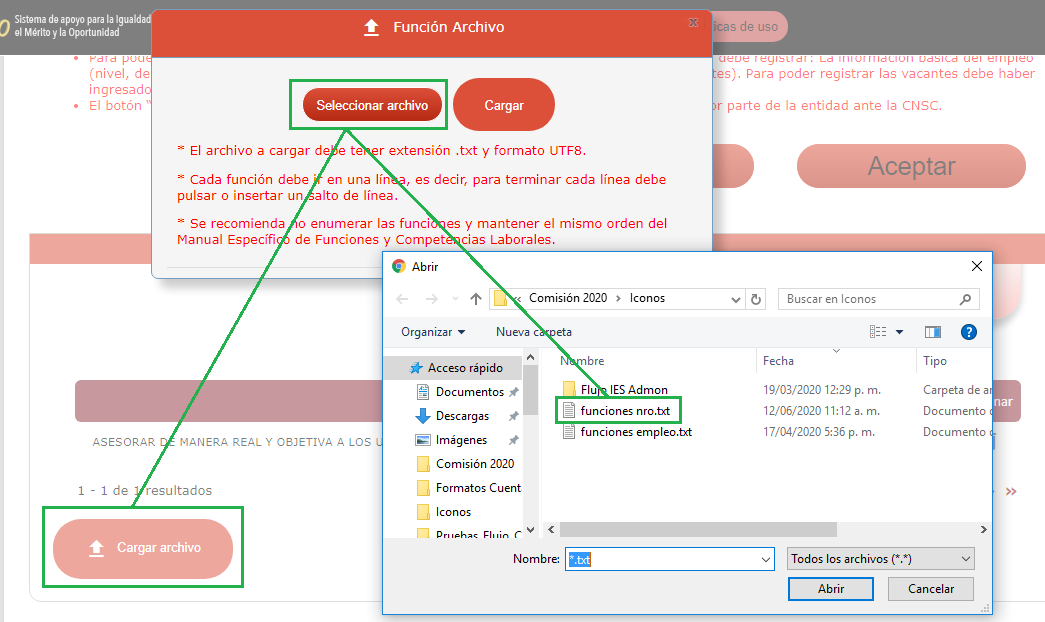Open the Organizar menu

(x=433, y=332)
